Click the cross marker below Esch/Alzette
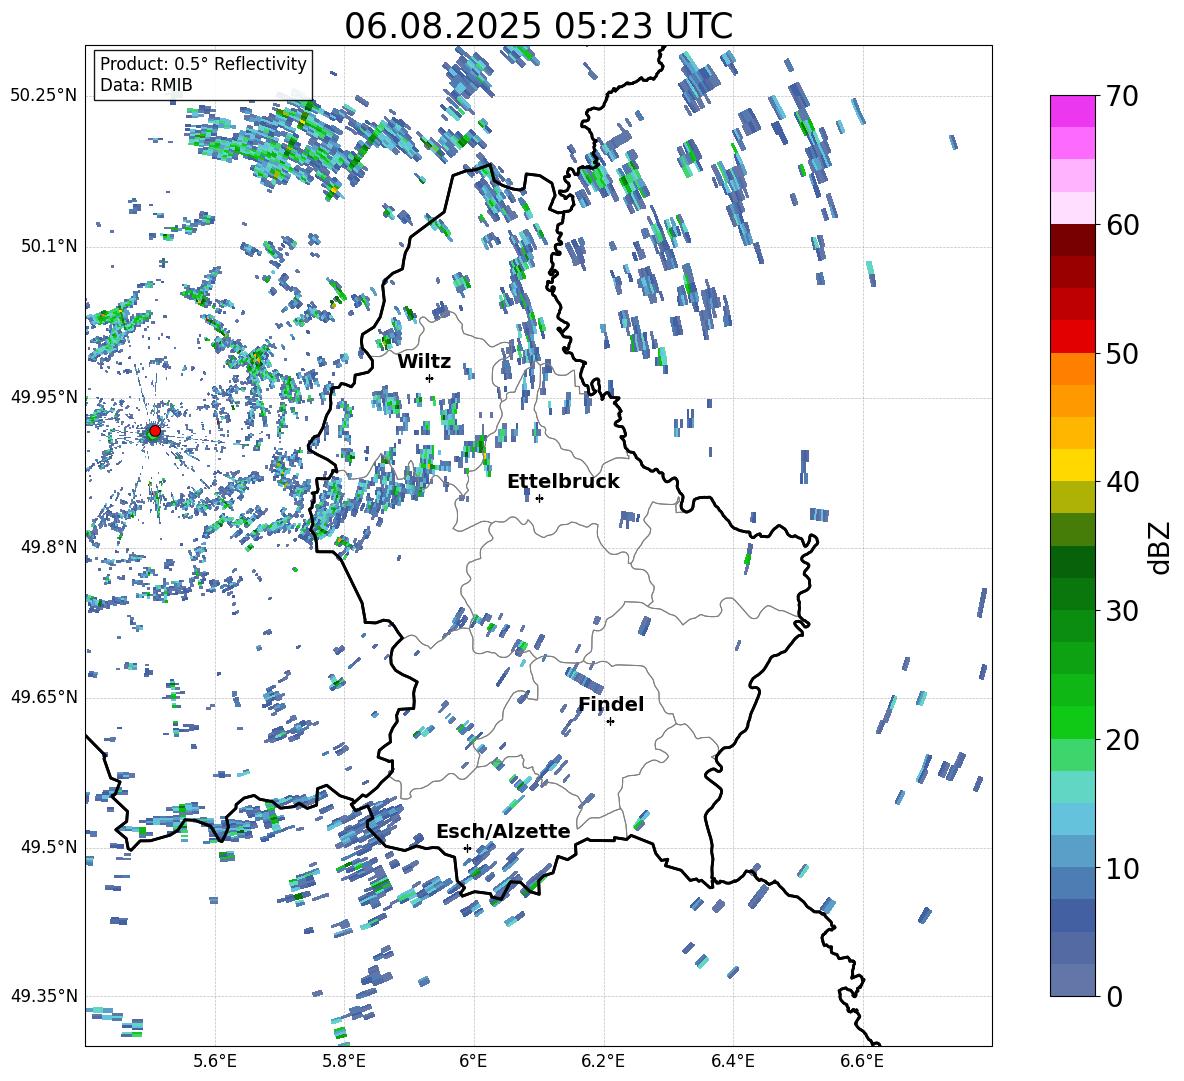The height and width of the screenshot is (1081, 1184). tap(467, 848)
